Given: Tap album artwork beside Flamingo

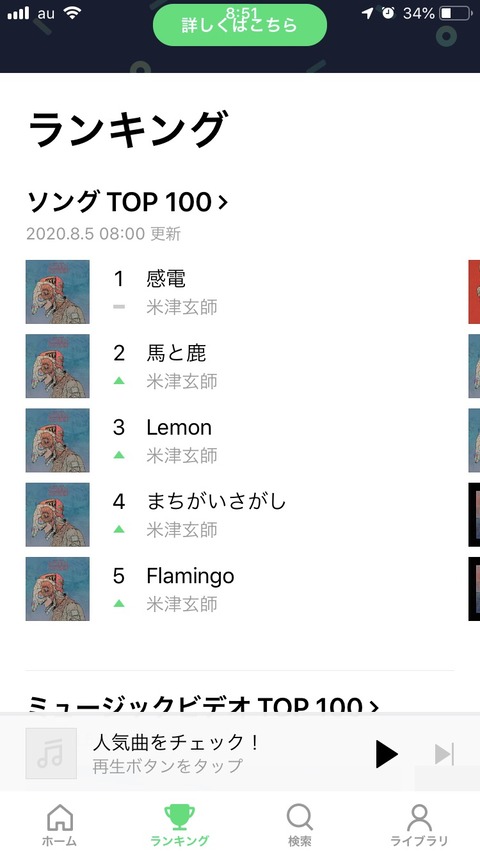Looking at the screenshot, I should point(58,589).
